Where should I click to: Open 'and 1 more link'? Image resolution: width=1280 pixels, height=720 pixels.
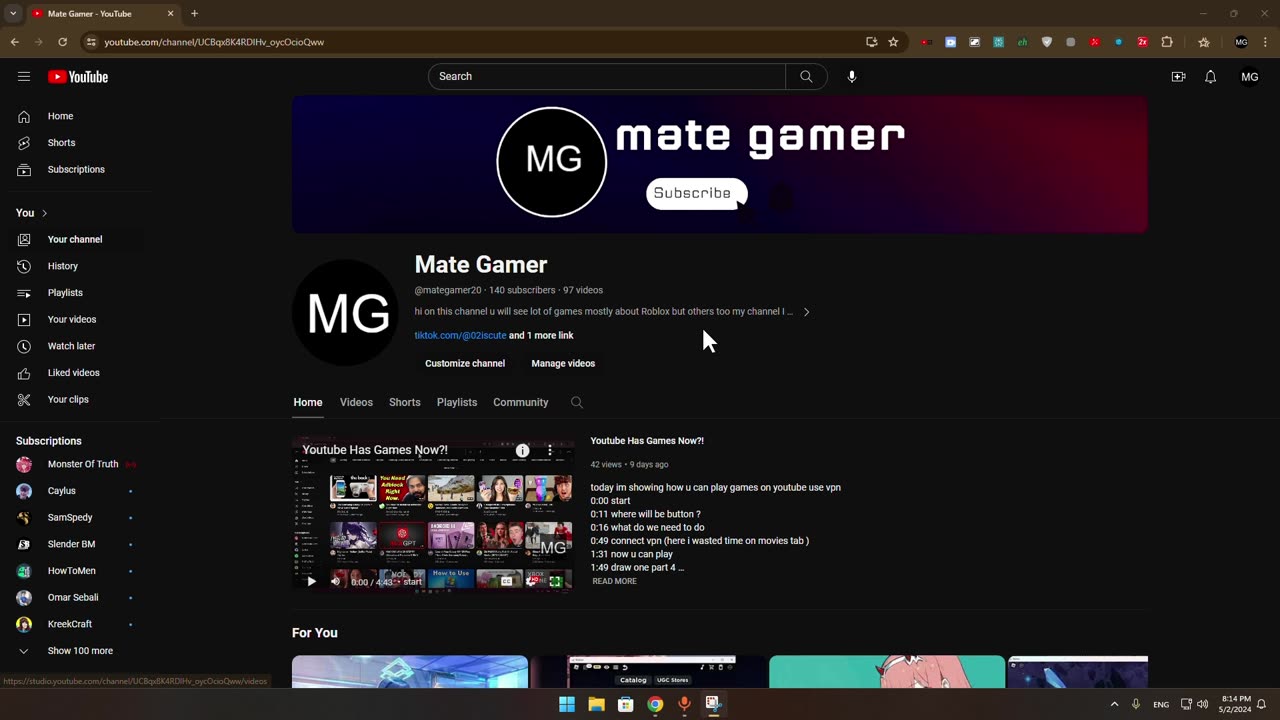coord(541,336)
